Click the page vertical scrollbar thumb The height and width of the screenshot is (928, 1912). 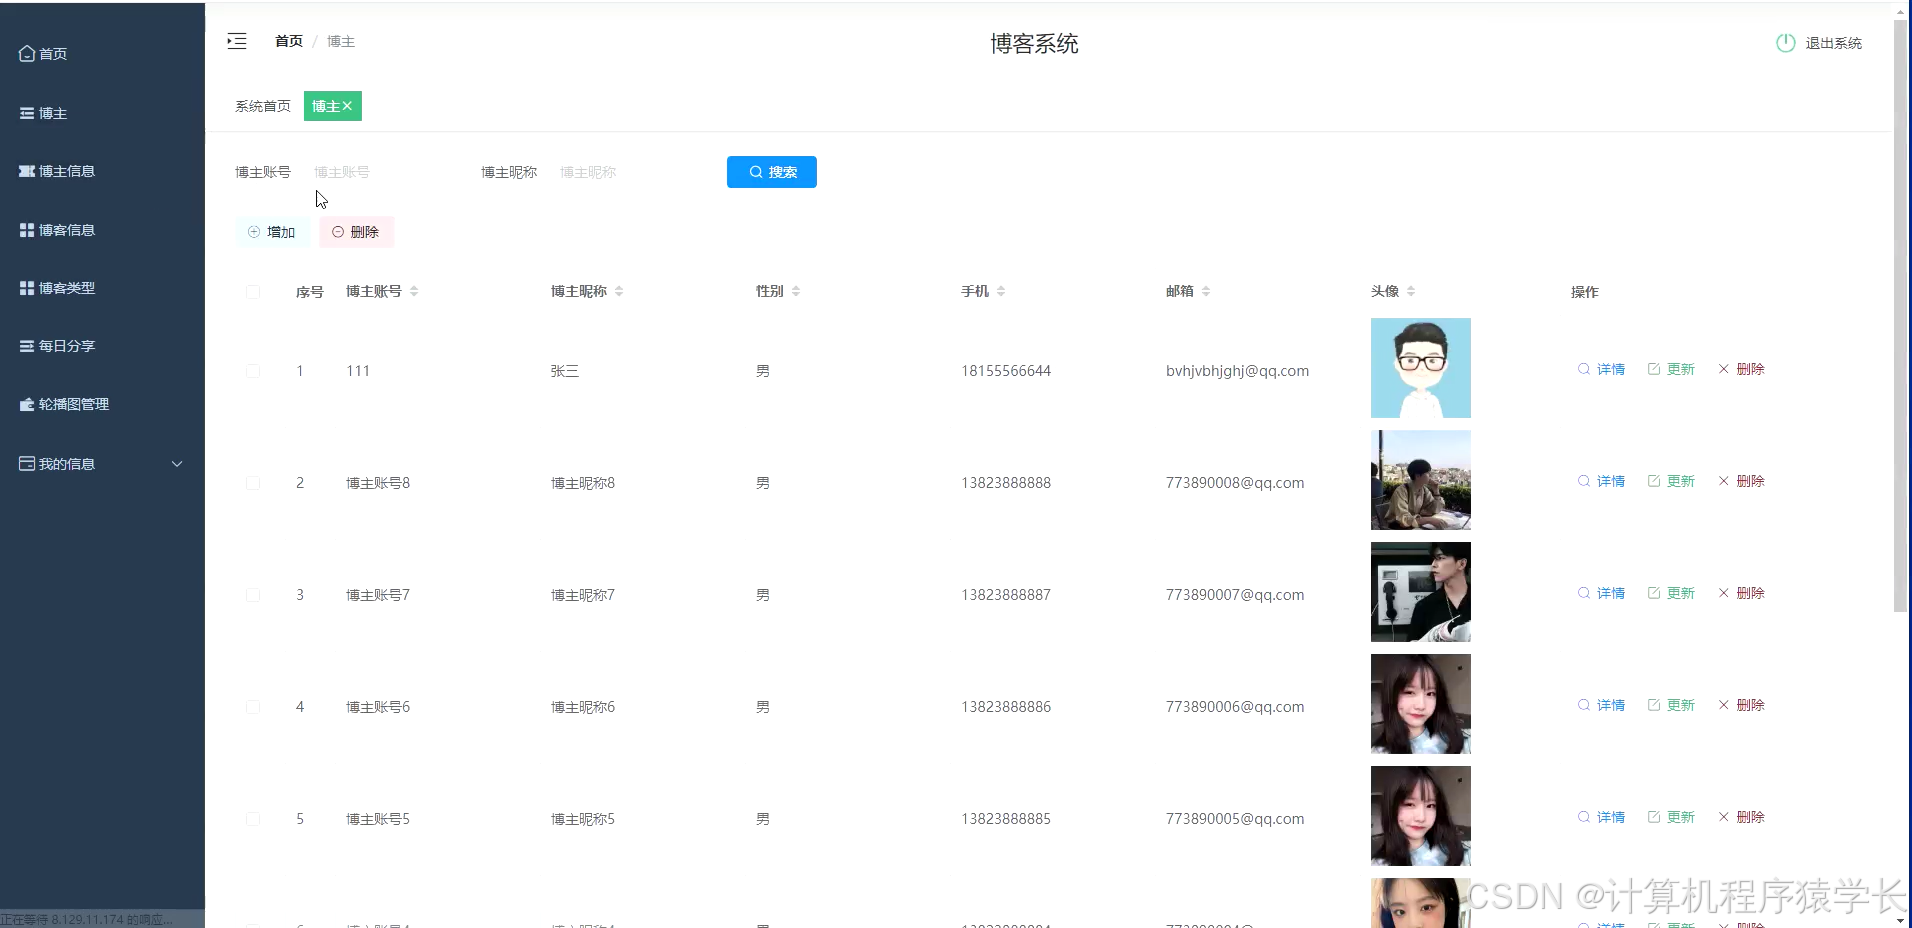[x=1901, y=315]
